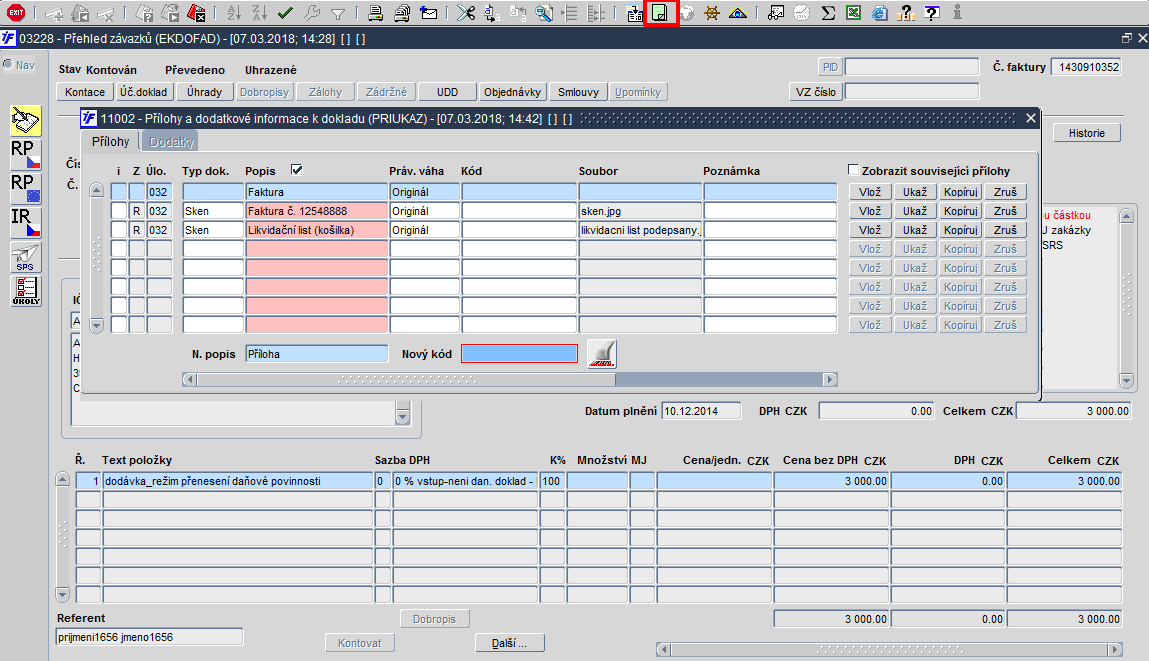This screenshot has width=1149, height=661.
Task: Open the yellow notebook-and-pen sidebar icon
Action: pyautogui.click(x=26, y=121)
